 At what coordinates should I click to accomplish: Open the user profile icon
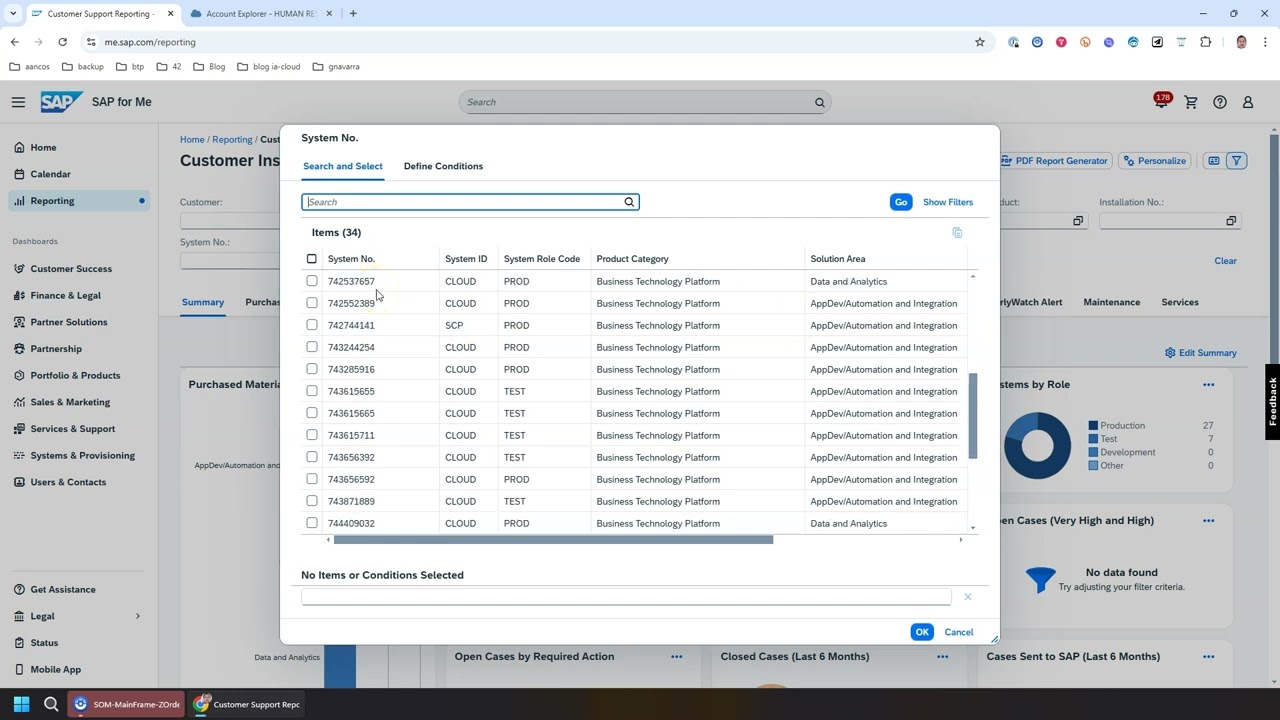(1248, 102)
